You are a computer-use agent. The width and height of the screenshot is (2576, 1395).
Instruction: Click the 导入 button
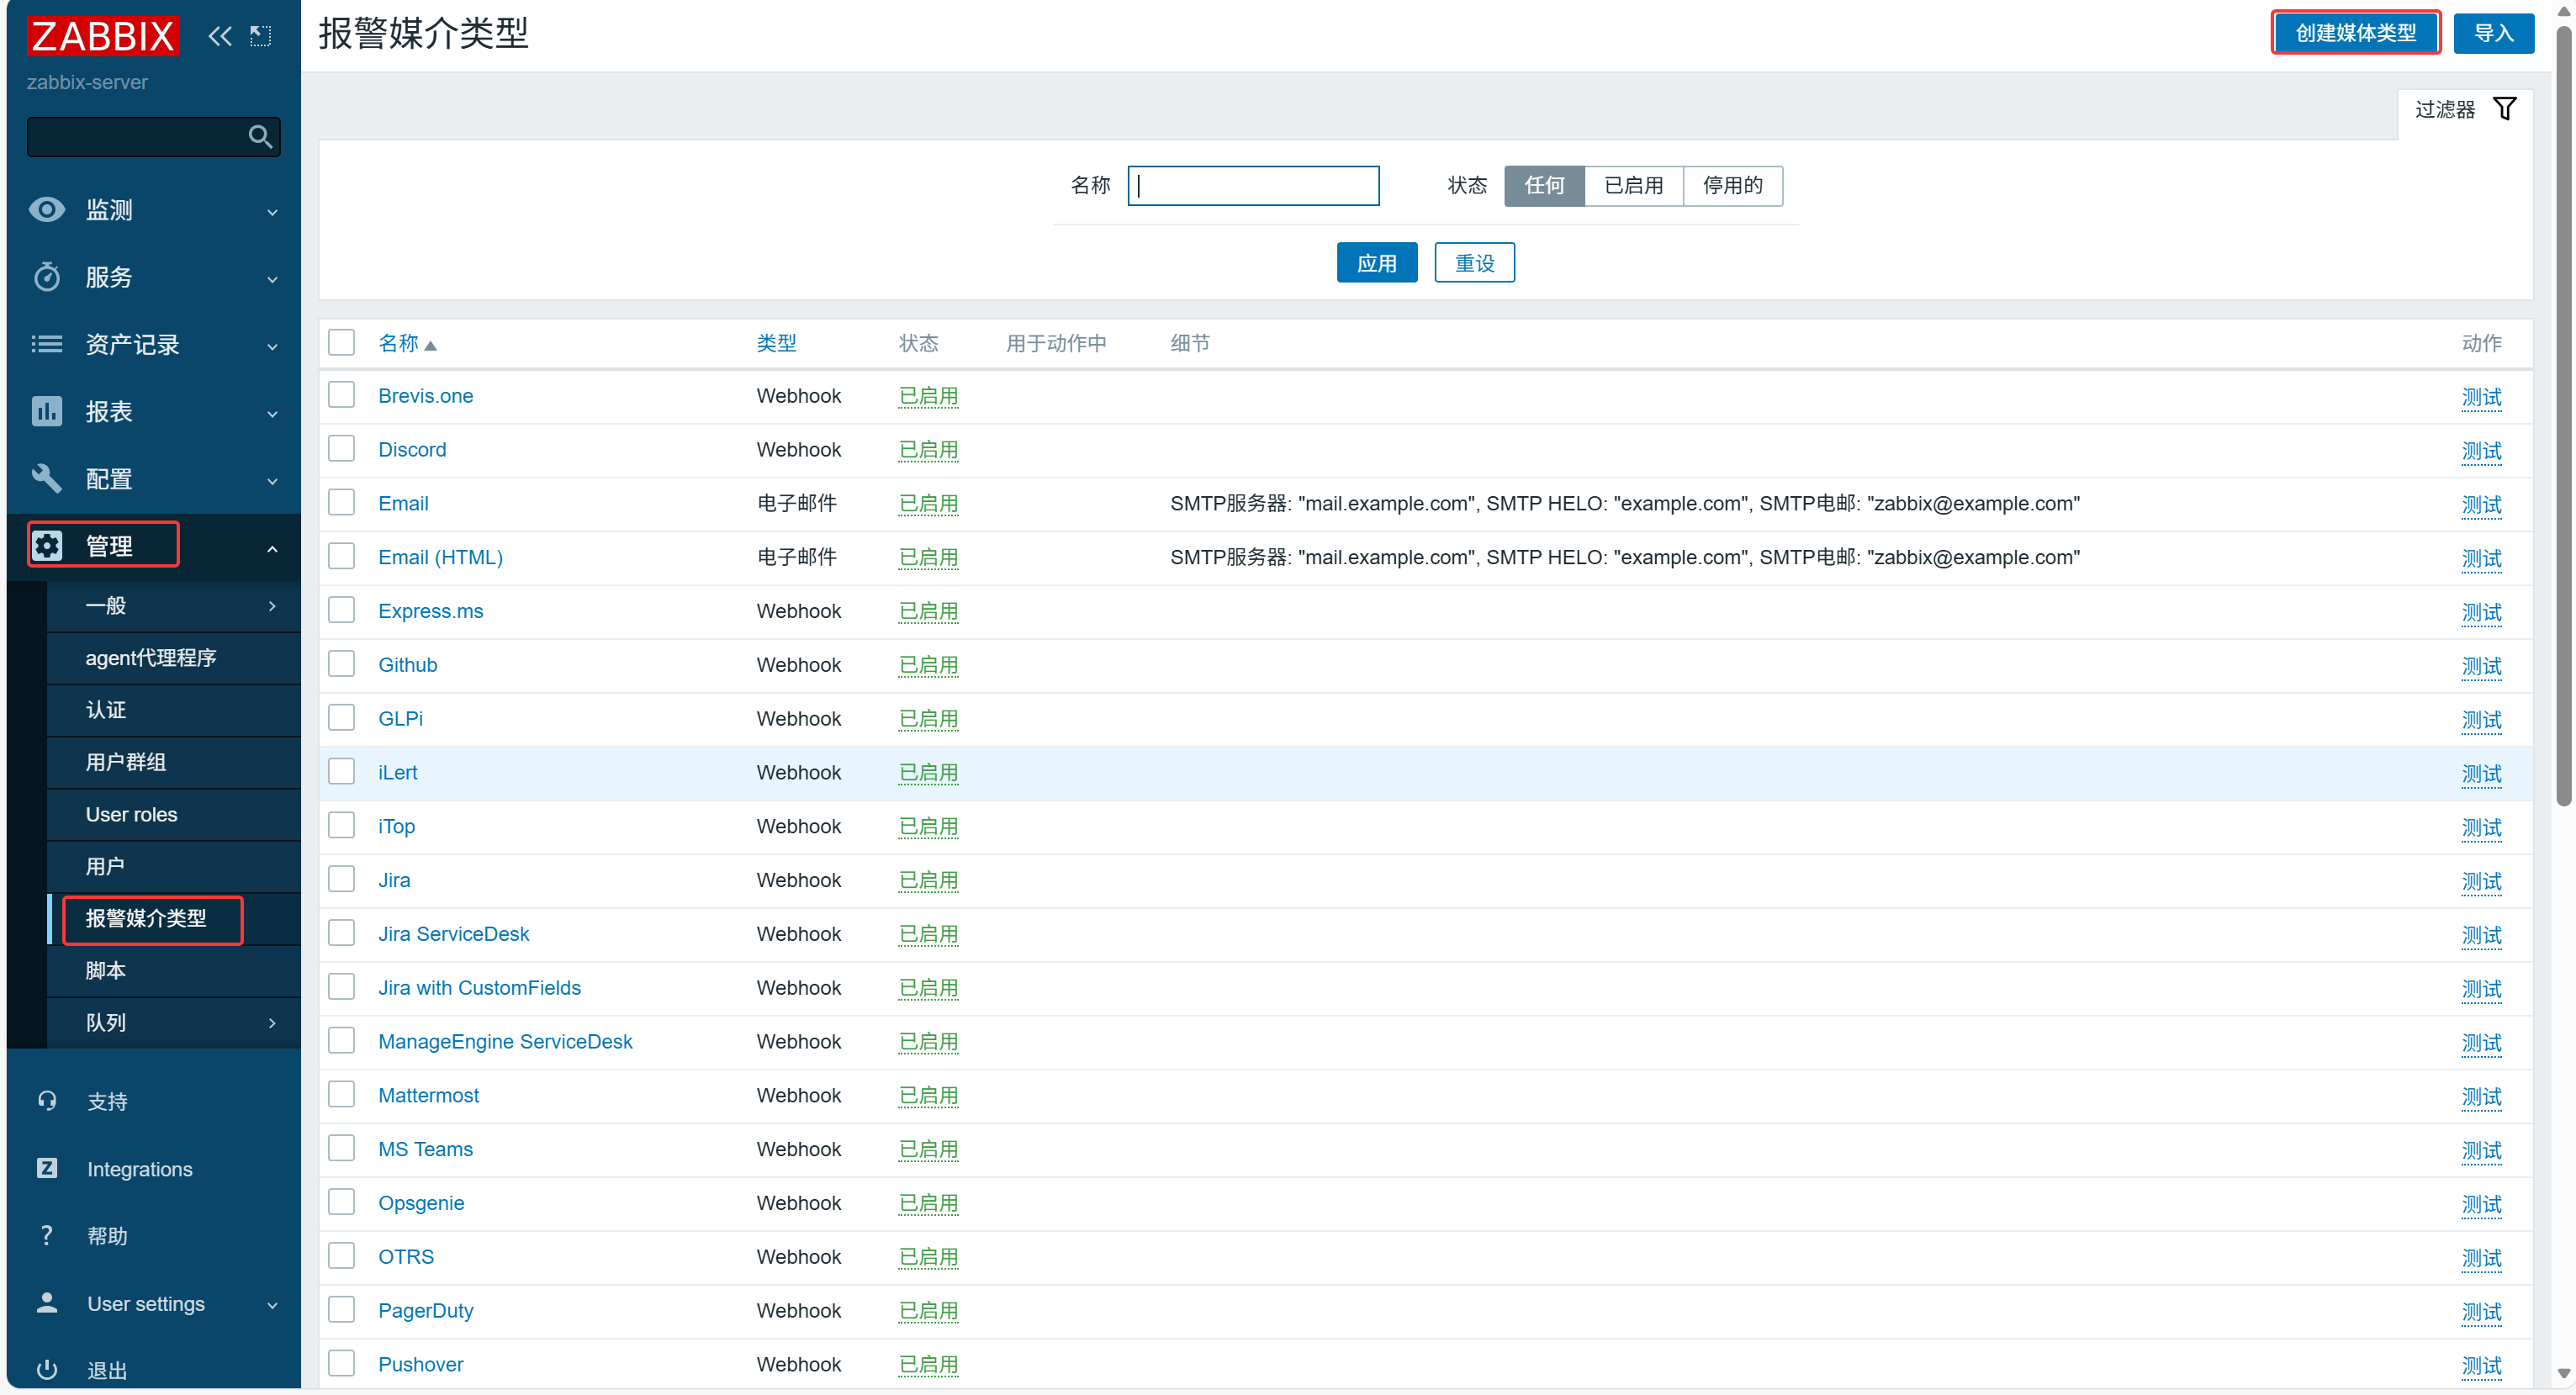pos(2493,33)
